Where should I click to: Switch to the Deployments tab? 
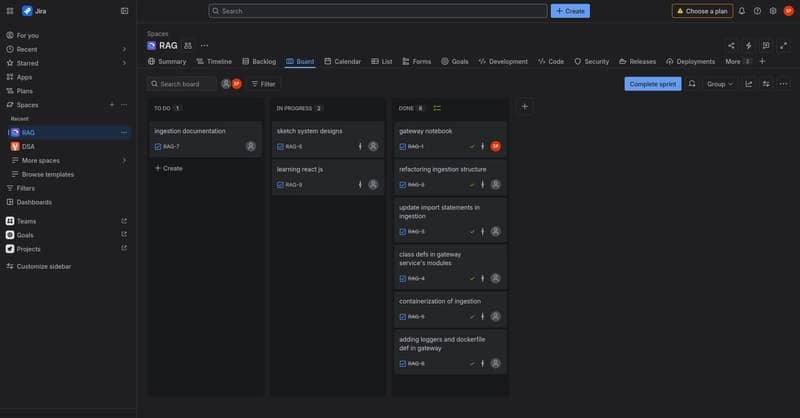point(690,61)
